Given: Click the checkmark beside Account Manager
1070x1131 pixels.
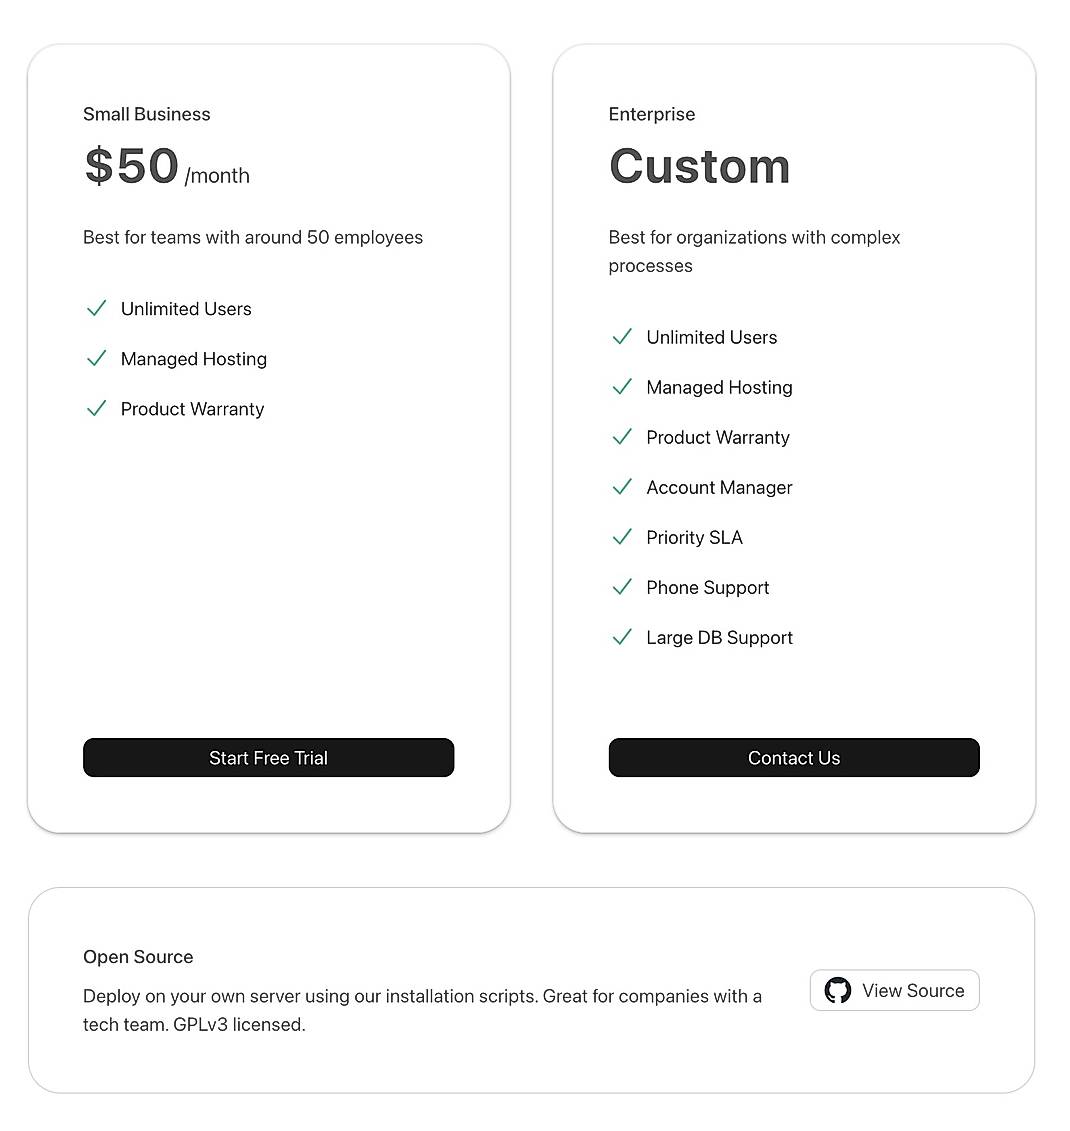Looking at the screenshot, I should tap(622, 487).
